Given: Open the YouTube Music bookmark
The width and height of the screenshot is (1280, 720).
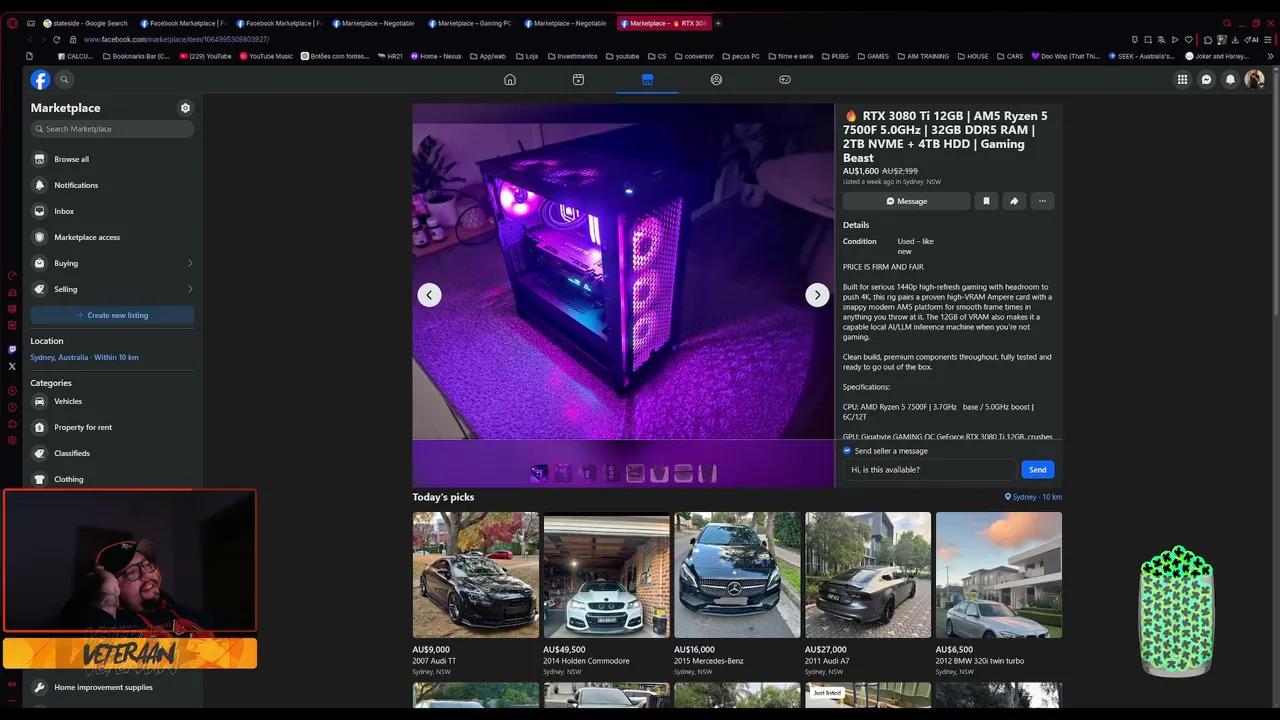Looking at the screenshot, I should 266,56.
